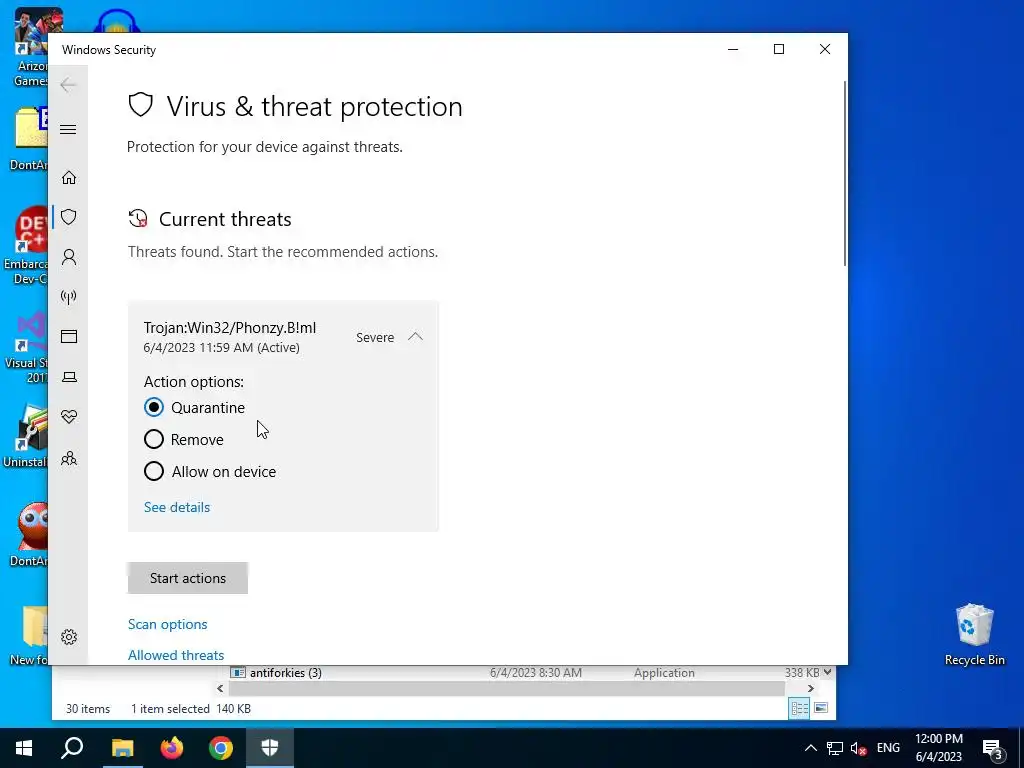1024x768 pixels.
Task: Open Account protection person icon
Action: coord(69,257)
